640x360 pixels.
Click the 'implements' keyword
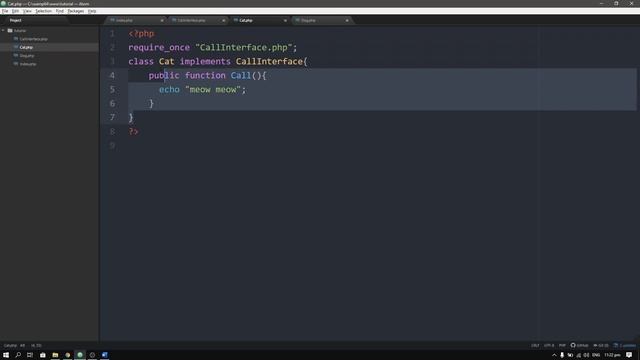click(x=205, y=62)
